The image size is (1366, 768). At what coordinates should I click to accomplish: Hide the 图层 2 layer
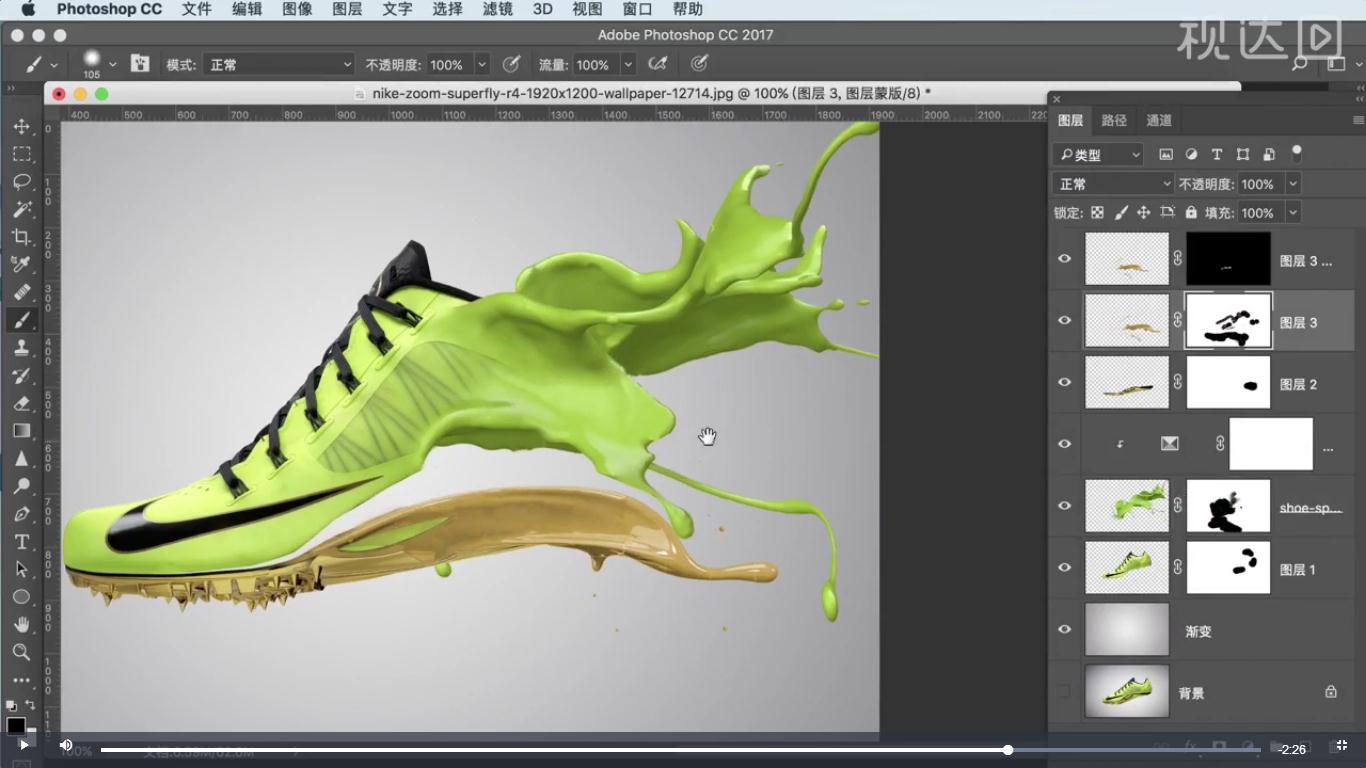[x=1064, y=382]
